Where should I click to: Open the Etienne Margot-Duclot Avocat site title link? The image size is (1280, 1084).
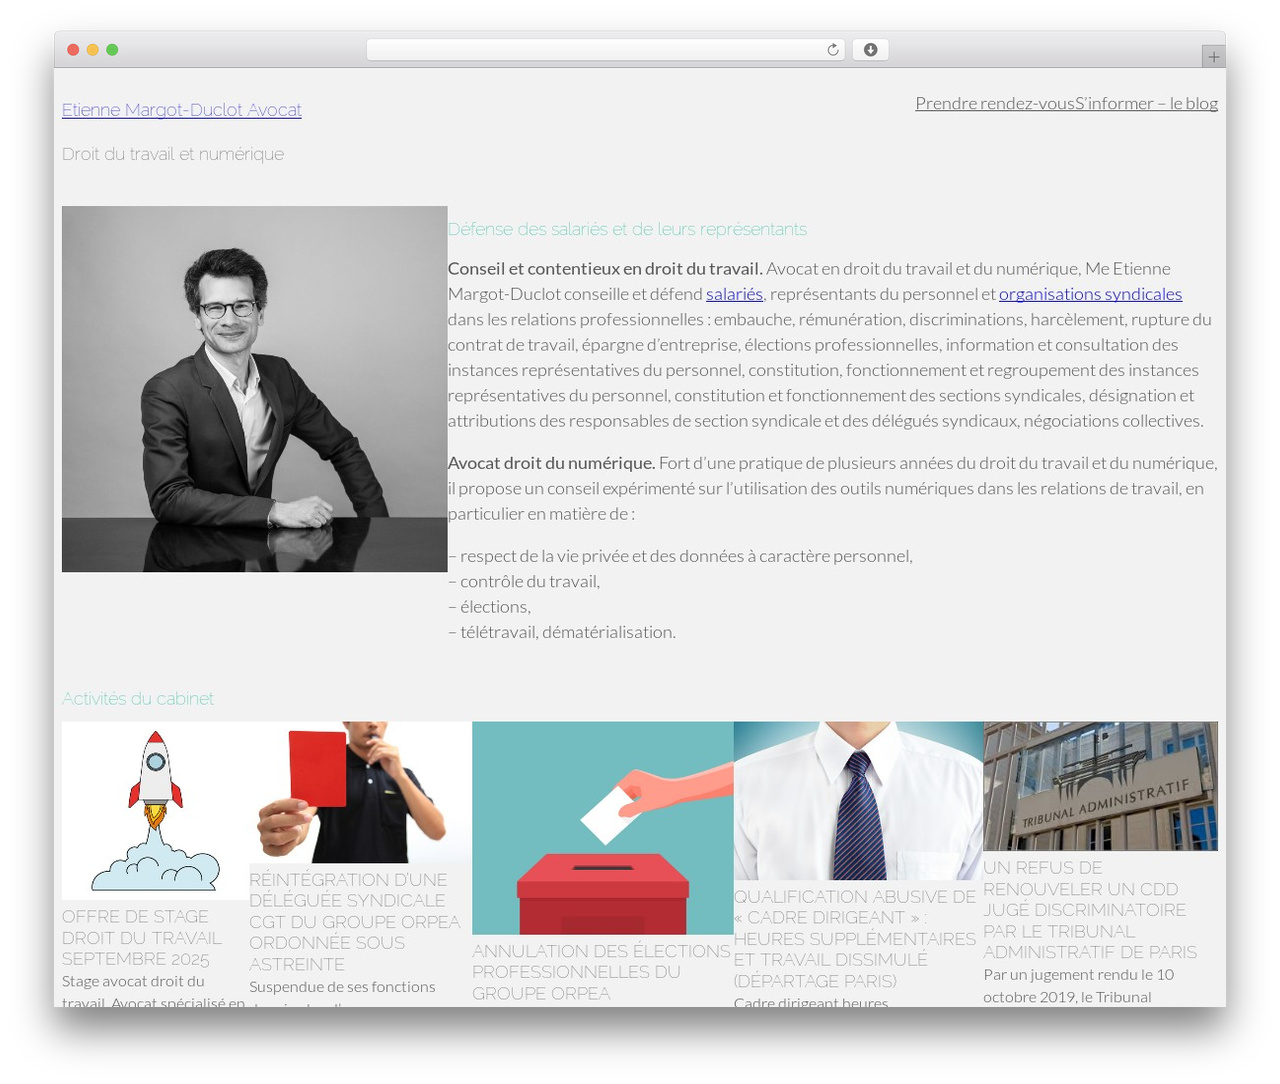point(182,110)
